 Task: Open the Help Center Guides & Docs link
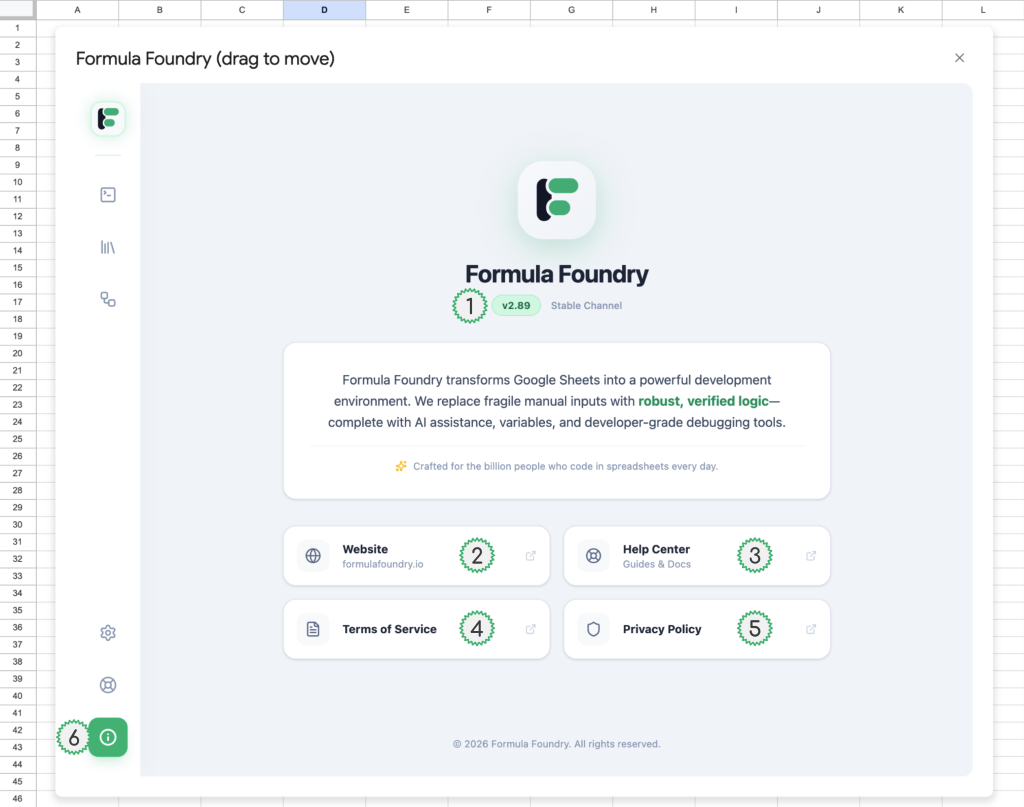pos(656,556)
